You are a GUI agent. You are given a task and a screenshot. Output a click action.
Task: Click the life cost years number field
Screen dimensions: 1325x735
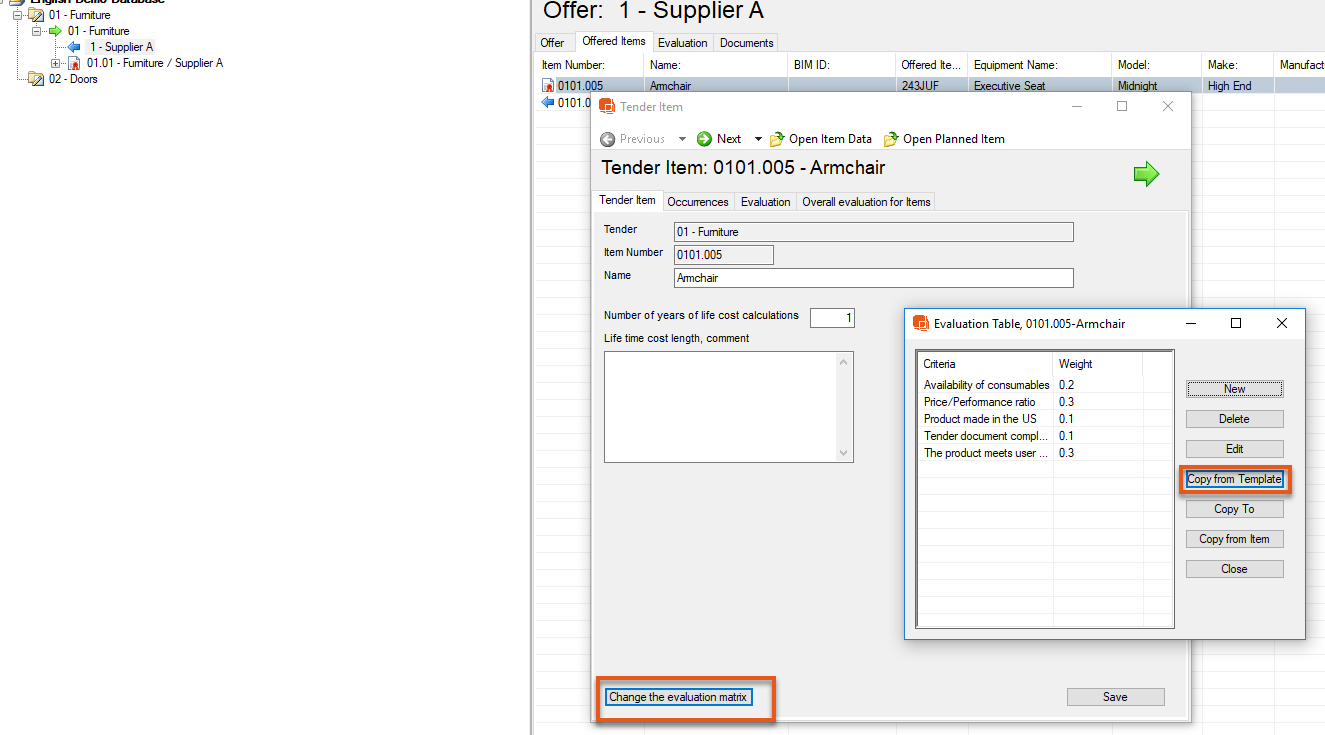tap(832, 318)
